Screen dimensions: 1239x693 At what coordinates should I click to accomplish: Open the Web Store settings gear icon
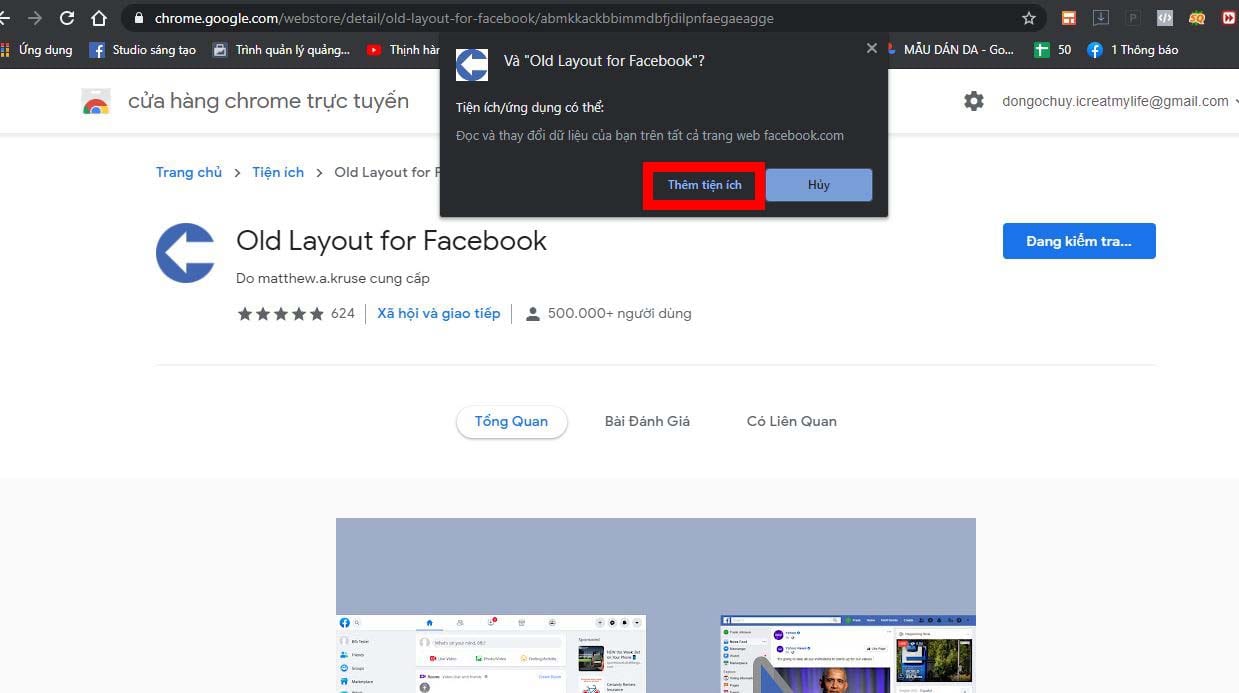point(974,100)
